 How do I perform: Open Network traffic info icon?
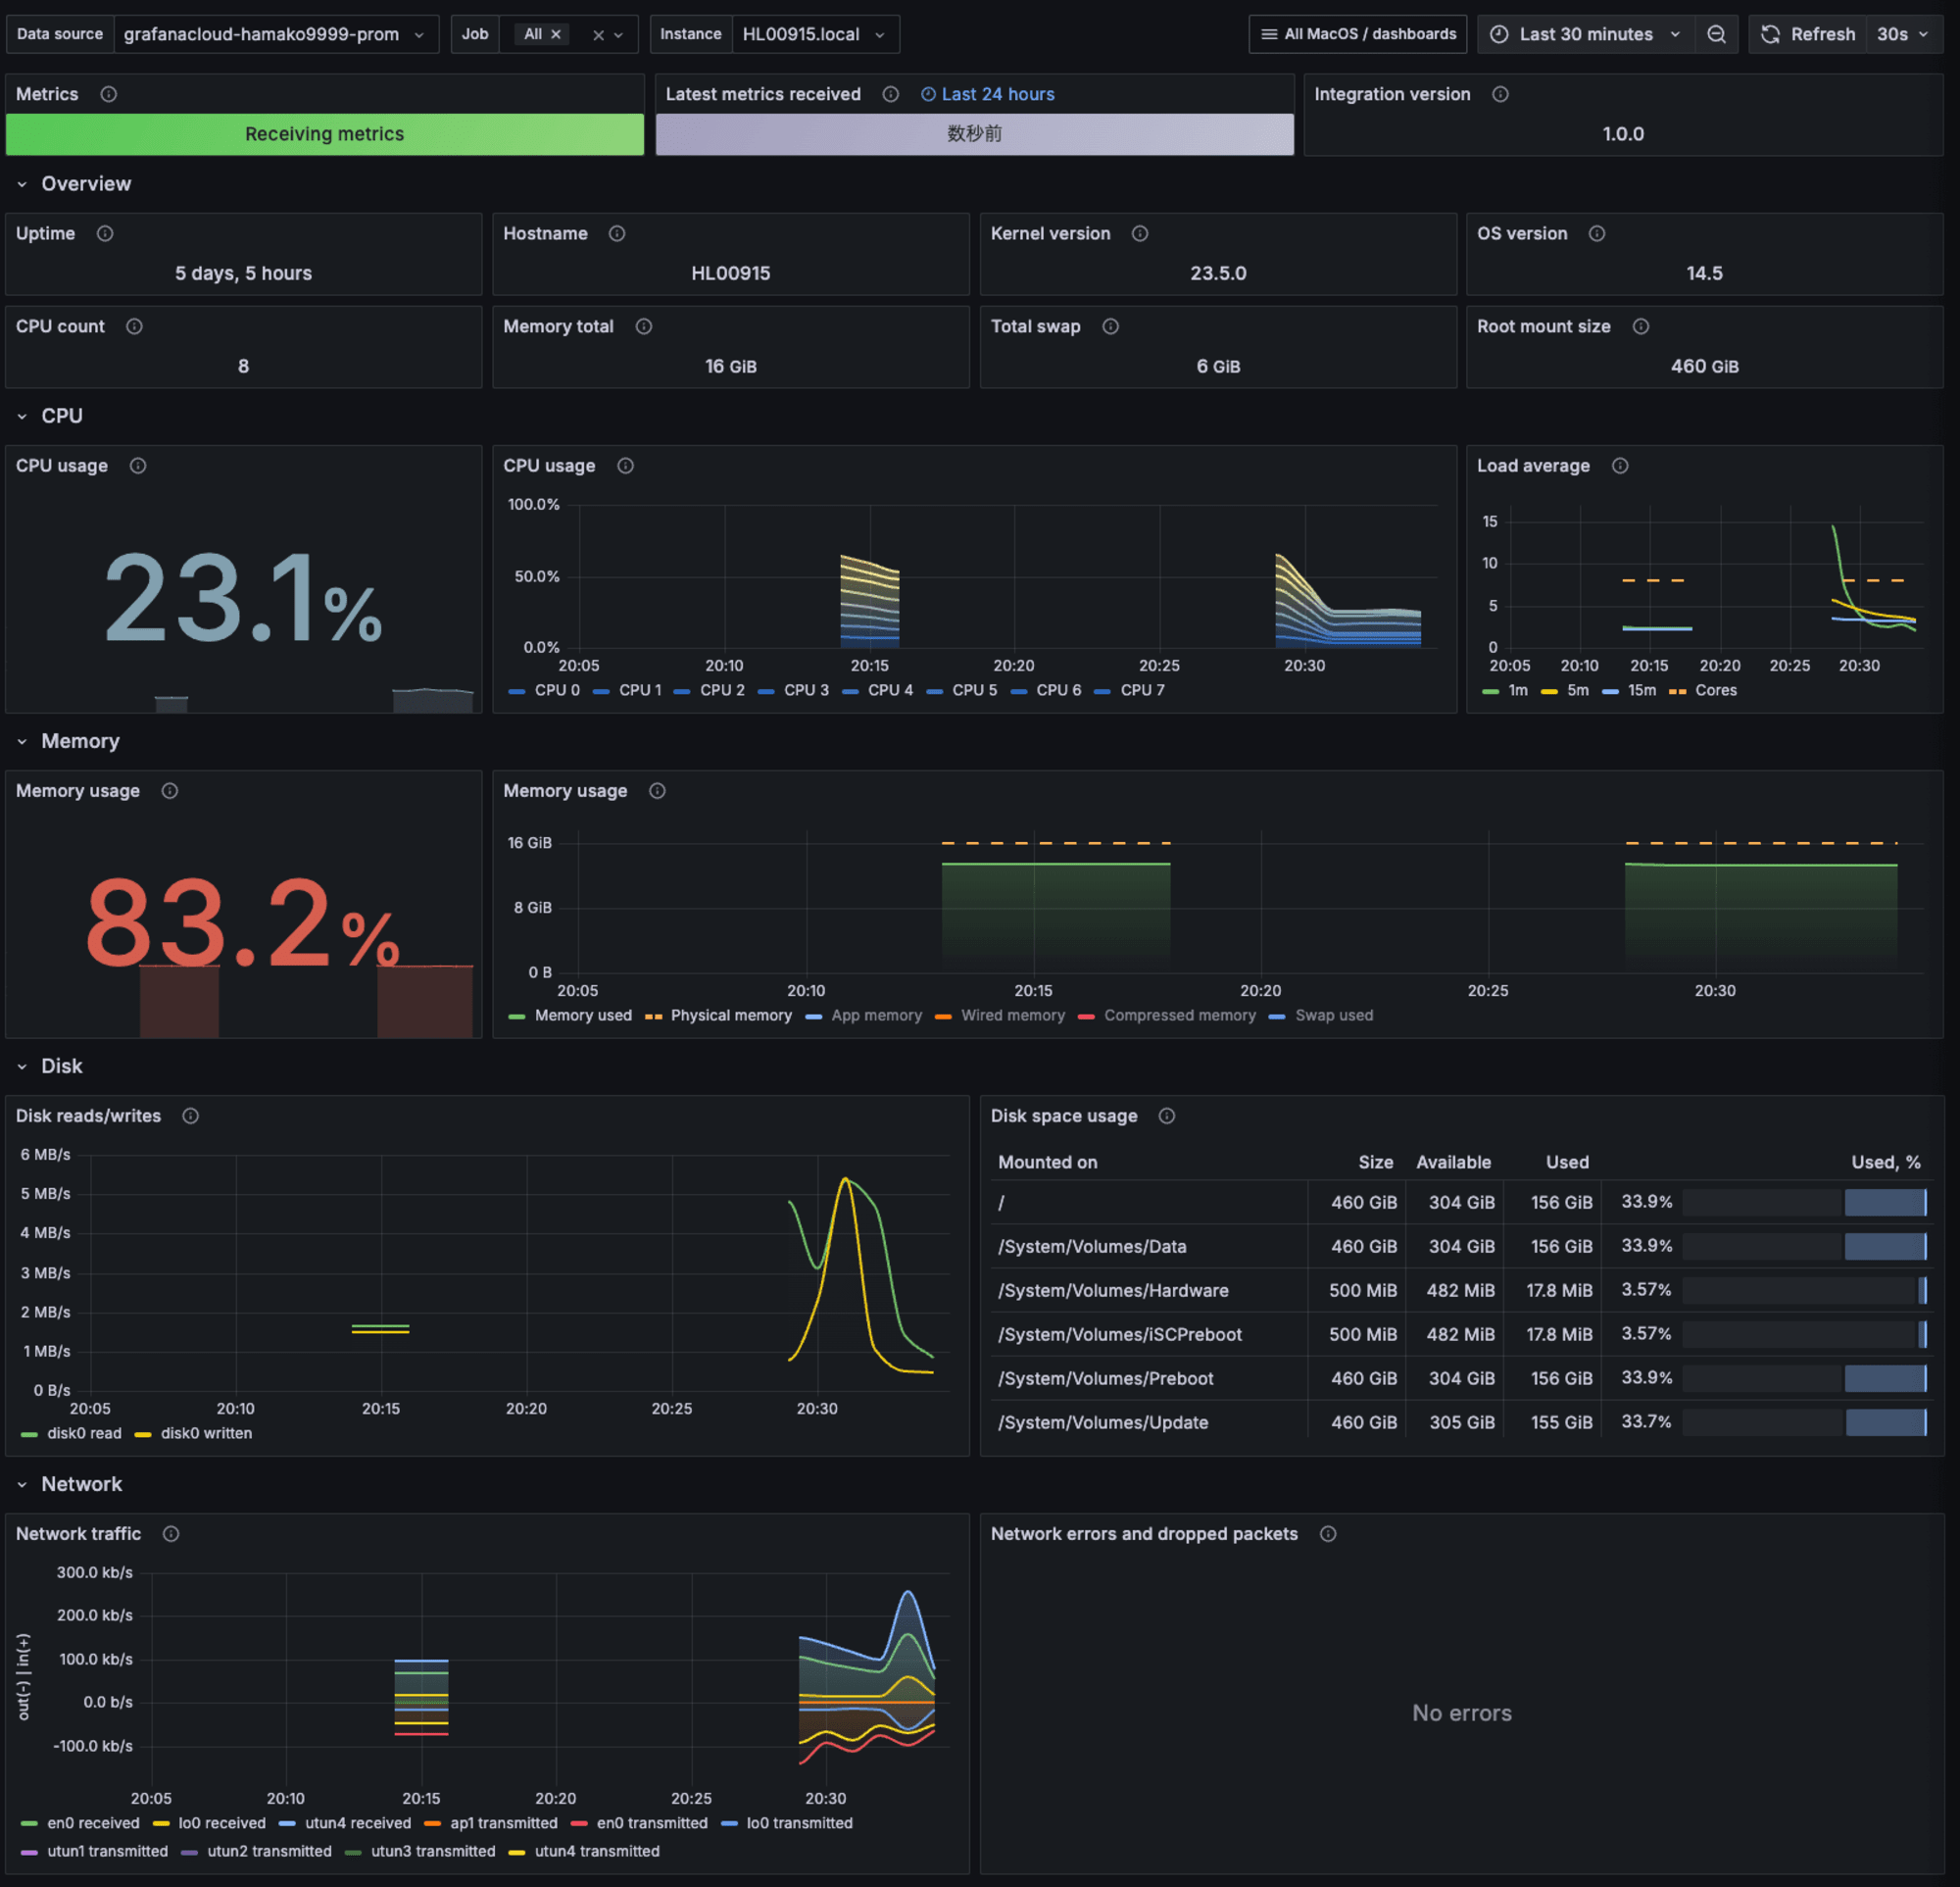coord(171,1534)
